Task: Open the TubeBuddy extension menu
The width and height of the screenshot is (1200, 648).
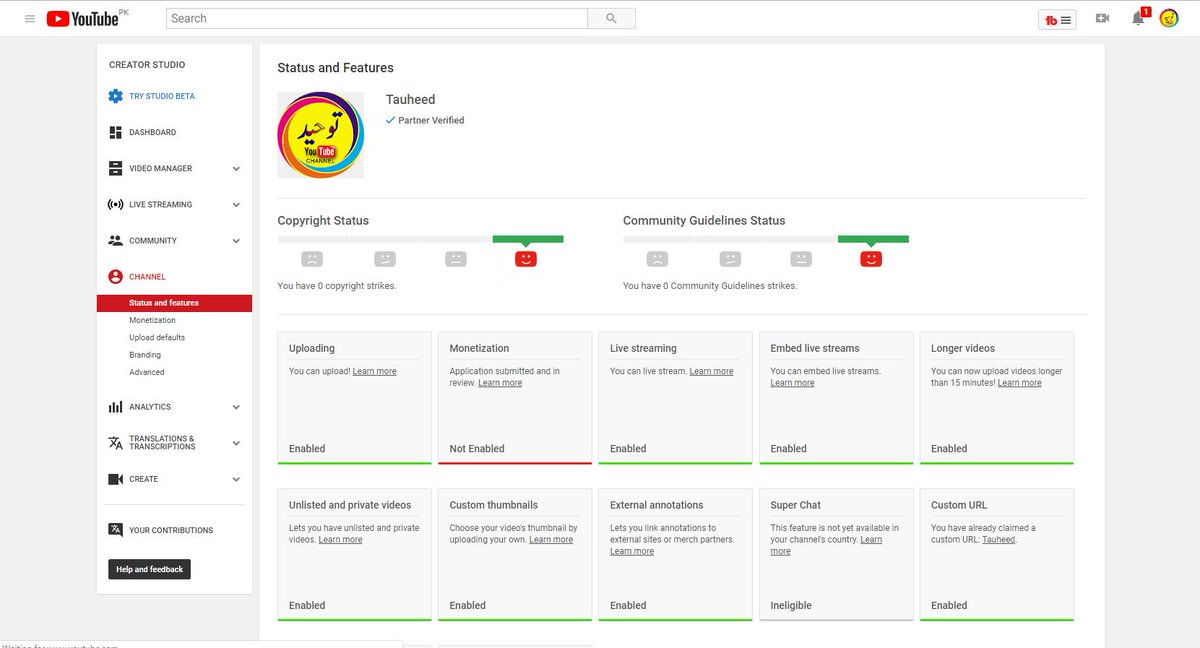Action: 1057,19
